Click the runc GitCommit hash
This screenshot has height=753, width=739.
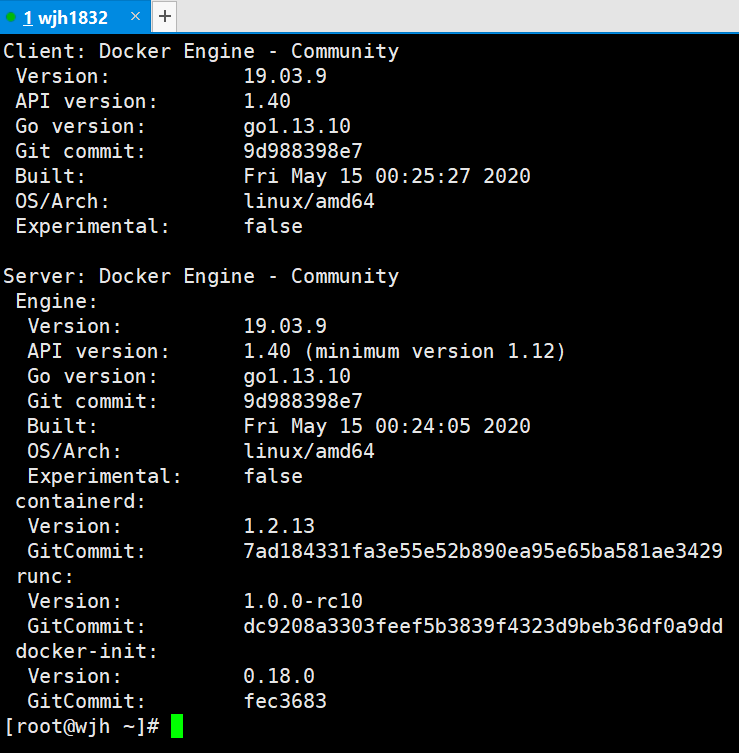point(482,627)
